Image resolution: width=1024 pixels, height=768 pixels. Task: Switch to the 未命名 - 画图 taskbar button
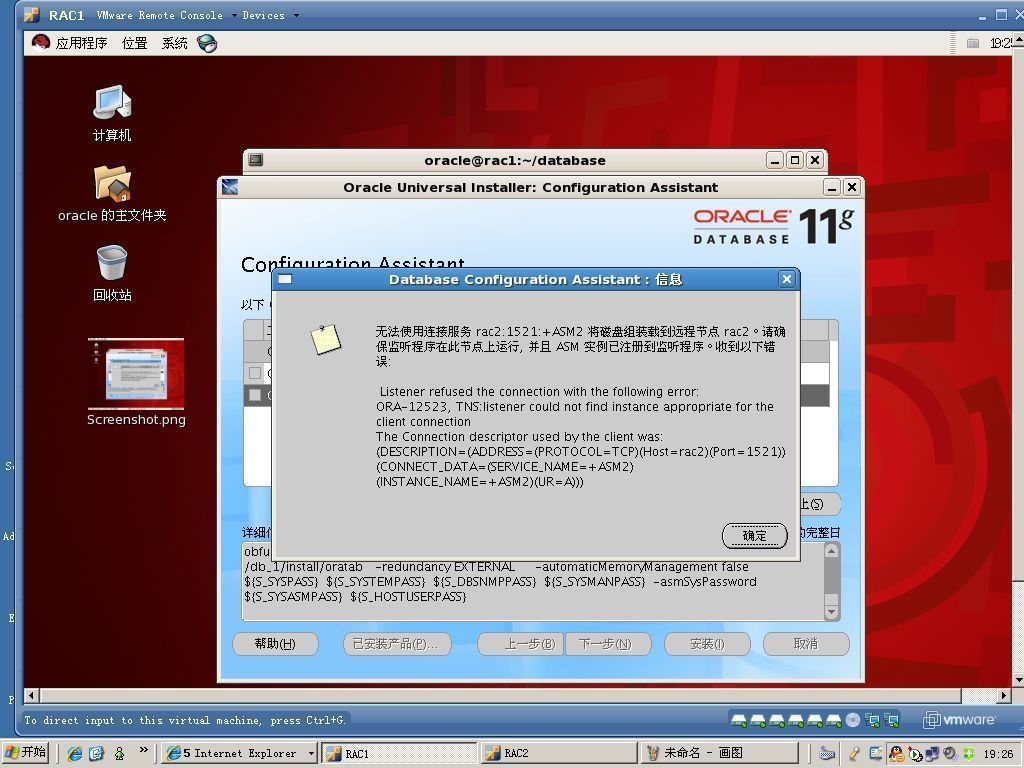(x=719, y=754)
